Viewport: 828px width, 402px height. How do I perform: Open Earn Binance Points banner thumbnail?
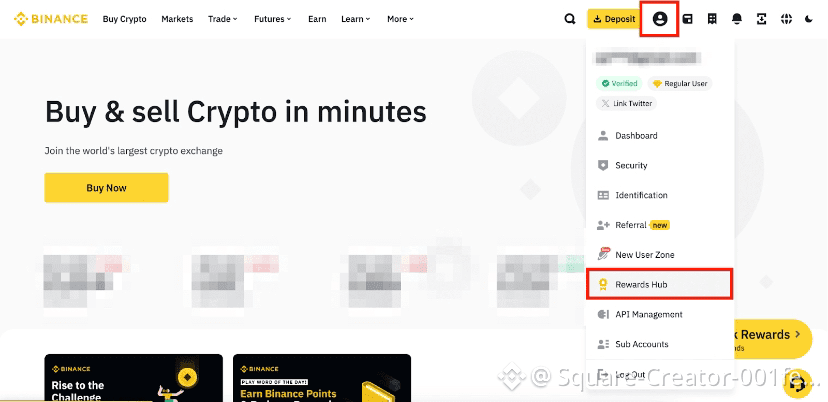point(322,378)
